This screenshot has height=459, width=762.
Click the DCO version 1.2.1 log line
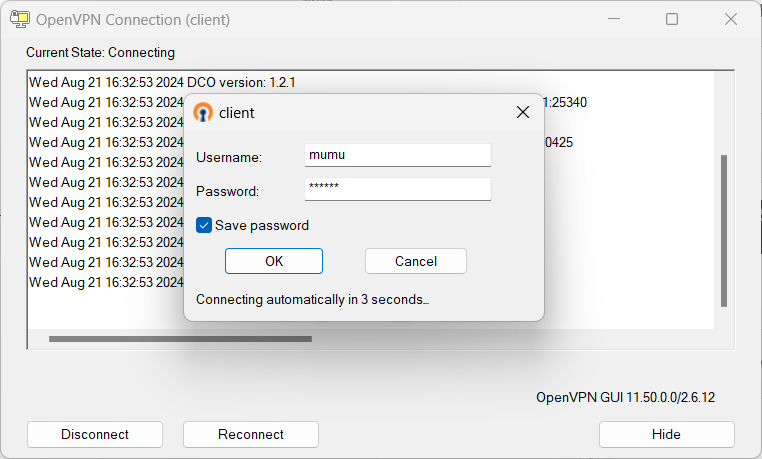point(148,82)
